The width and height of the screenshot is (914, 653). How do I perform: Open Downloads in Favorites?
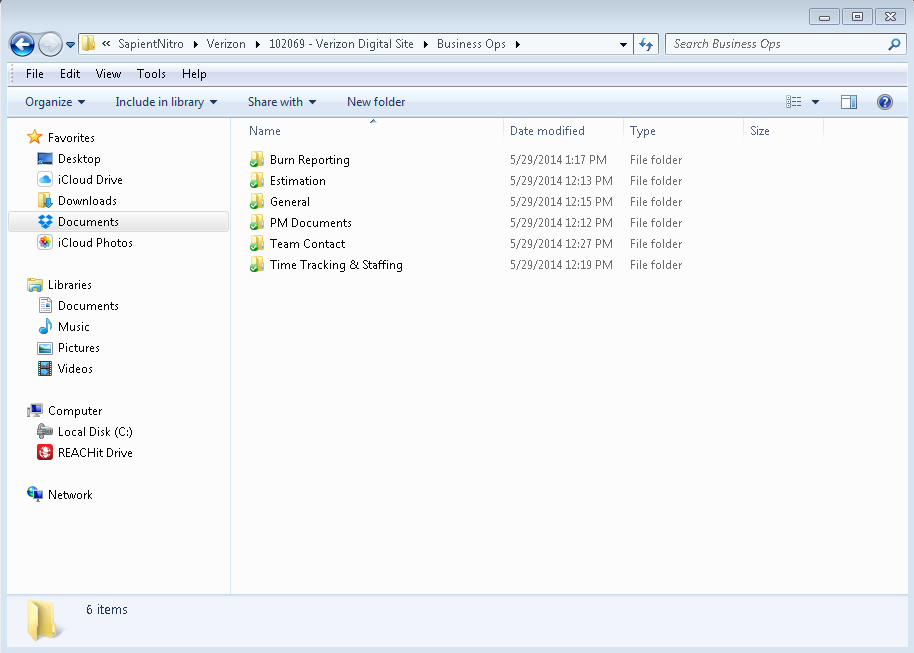click(87, 201)
